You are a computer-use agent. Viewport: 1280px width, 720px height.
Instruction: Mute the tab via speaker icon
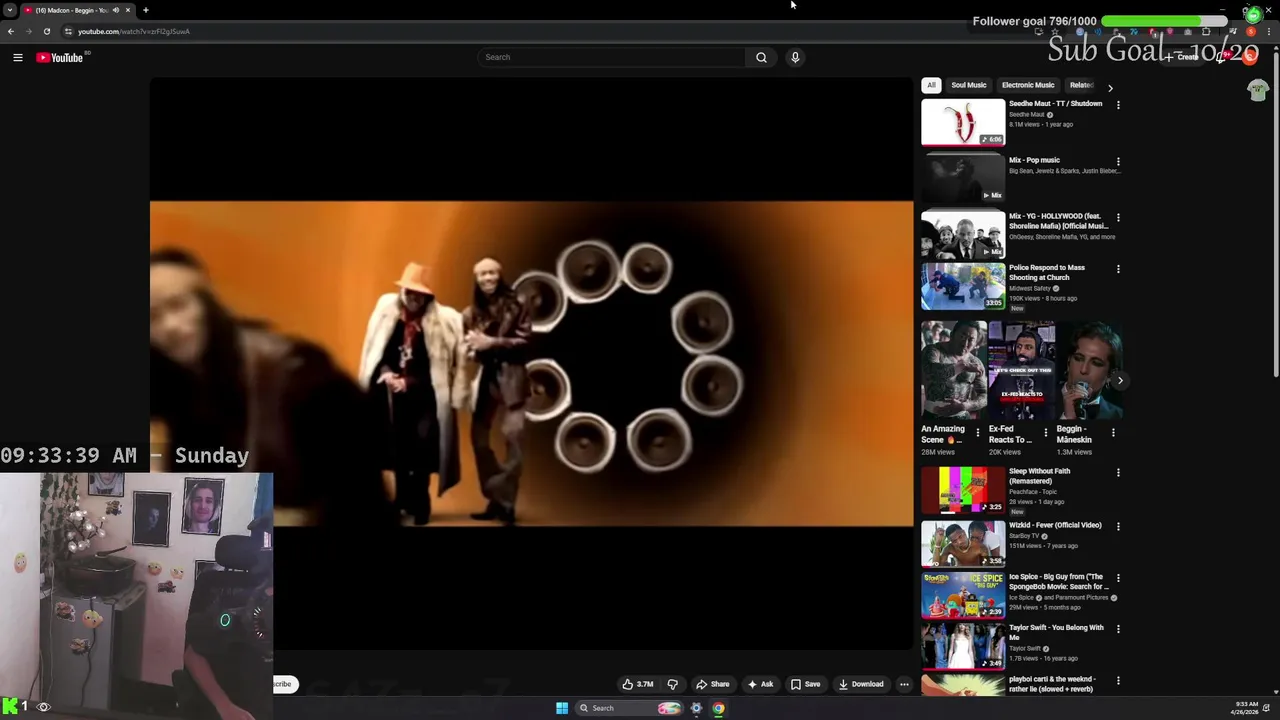115,10
